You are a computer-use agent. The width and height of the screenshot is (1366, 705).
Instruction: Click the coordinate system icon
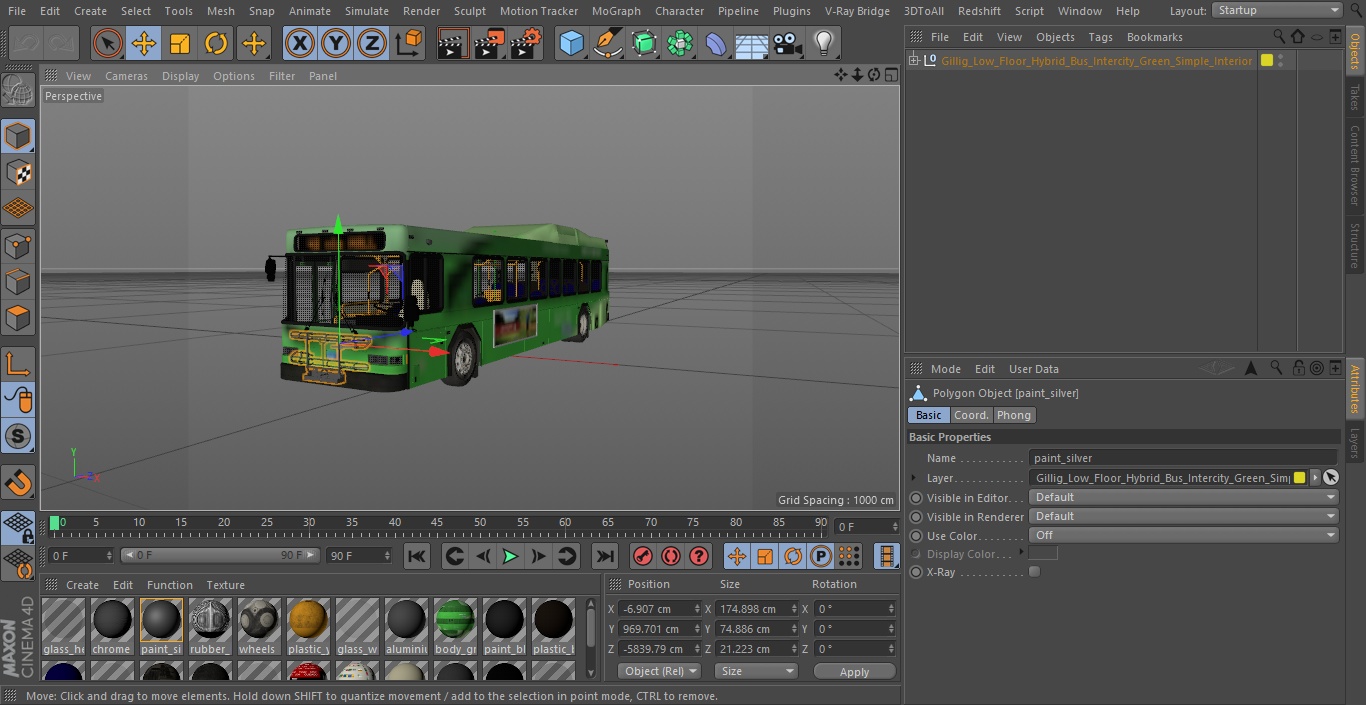[x=409, y=43]
